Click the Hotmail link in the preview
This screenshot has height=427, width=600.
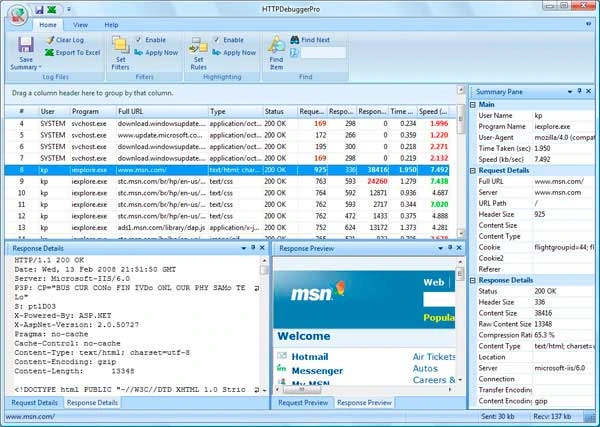[310, 357]
